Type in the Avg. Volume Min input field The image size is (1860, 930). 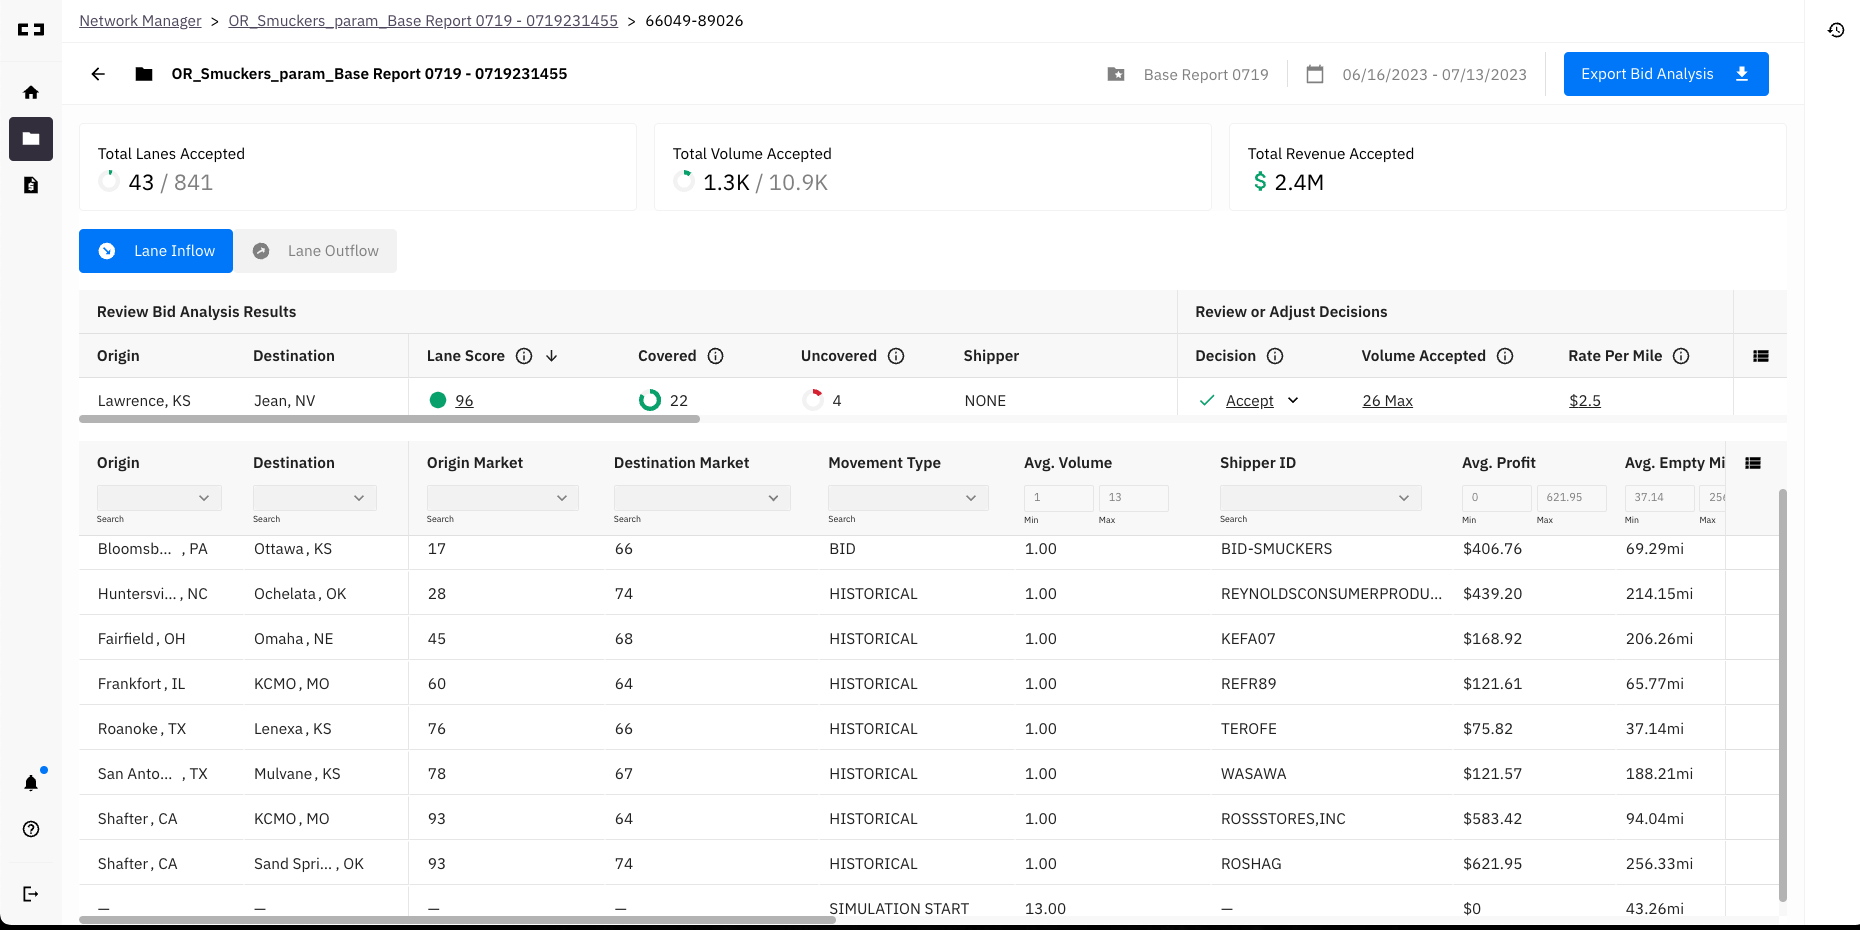(1058, 497)
